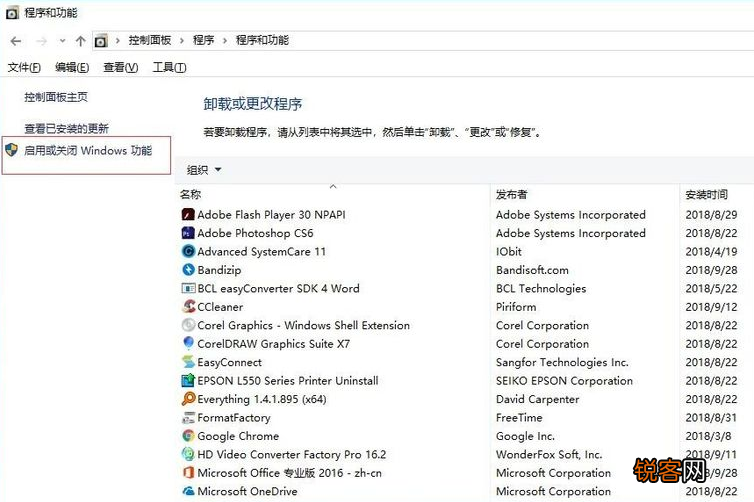Expand the chevron after 控制面板 in breadcrumb
754x502 pixels.
point(182,41)
